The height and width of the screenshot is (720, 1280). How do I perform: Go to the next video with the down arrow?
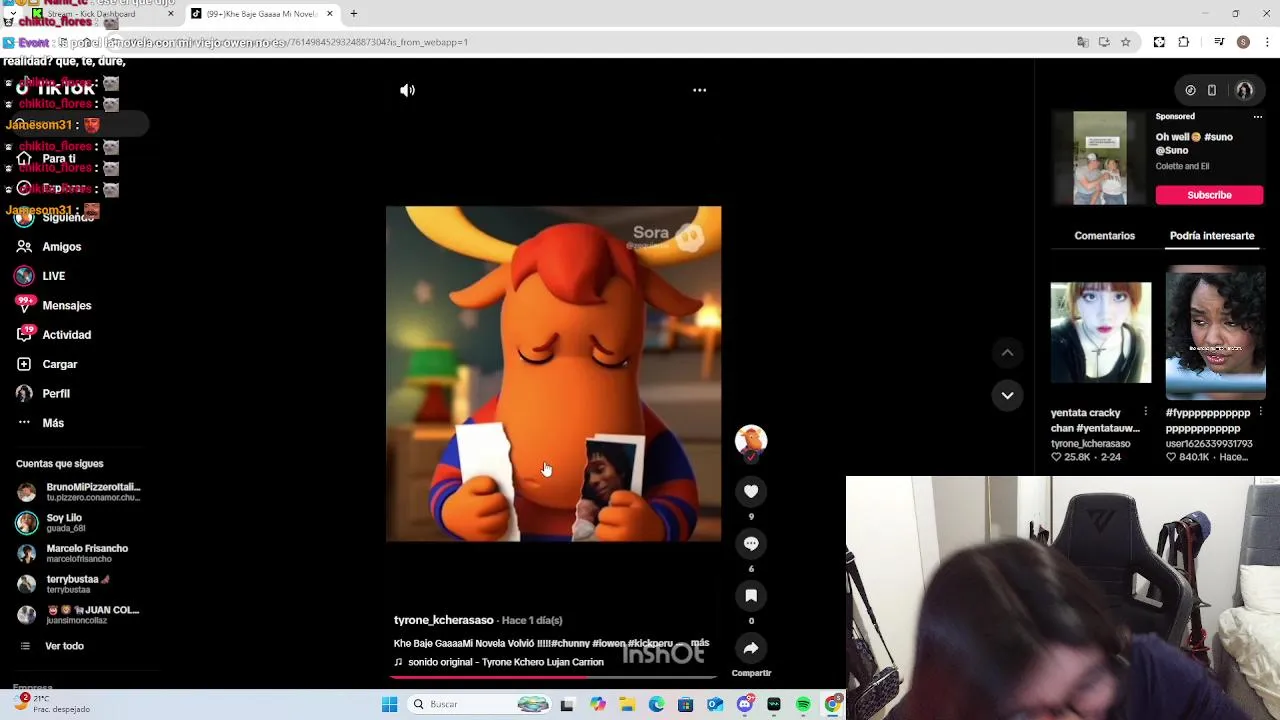[x=1007, y=395]
